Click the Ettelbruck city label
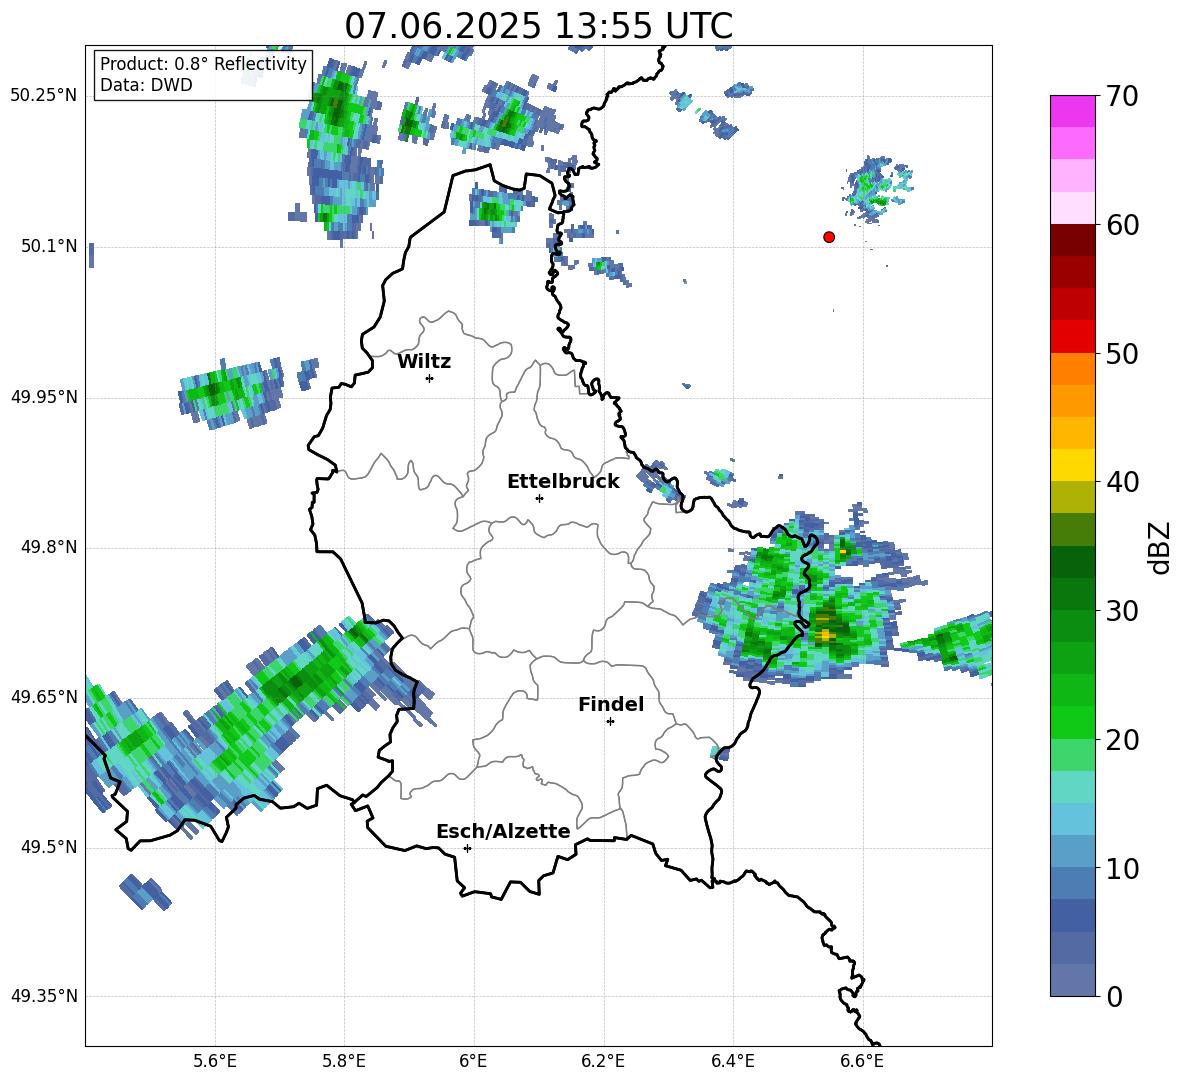Viewport: 1184px width, 1081px height. point(563,482)
